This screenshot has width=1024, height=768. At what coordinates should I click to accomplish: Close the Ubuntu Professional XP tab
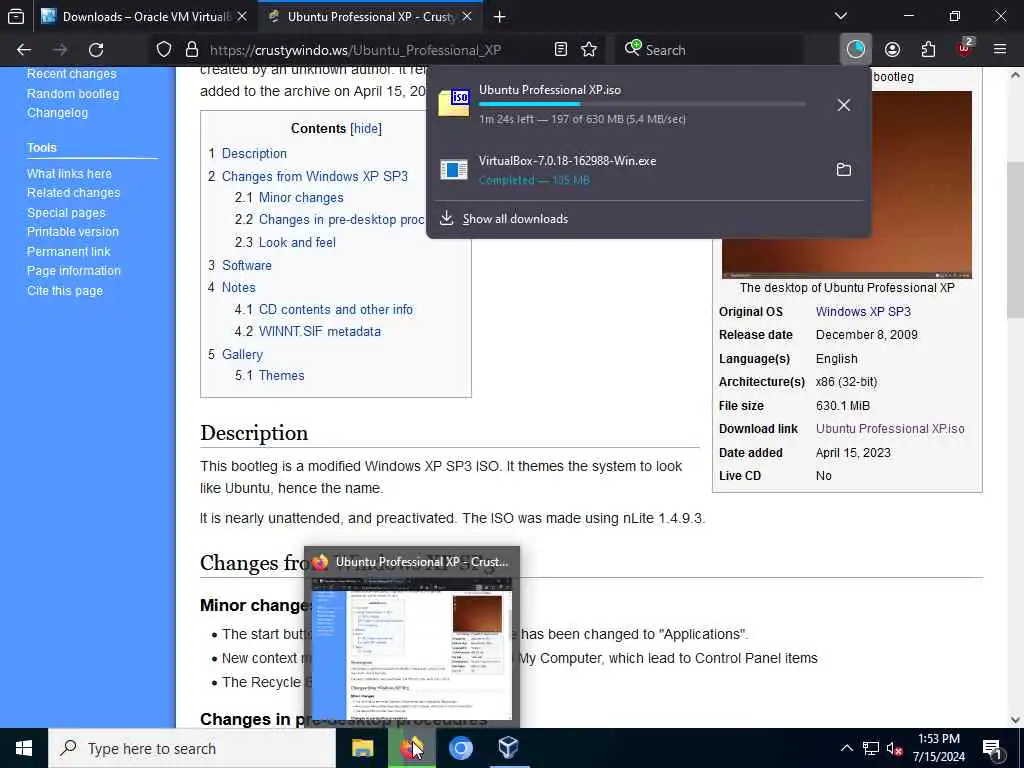pos(467,16)
